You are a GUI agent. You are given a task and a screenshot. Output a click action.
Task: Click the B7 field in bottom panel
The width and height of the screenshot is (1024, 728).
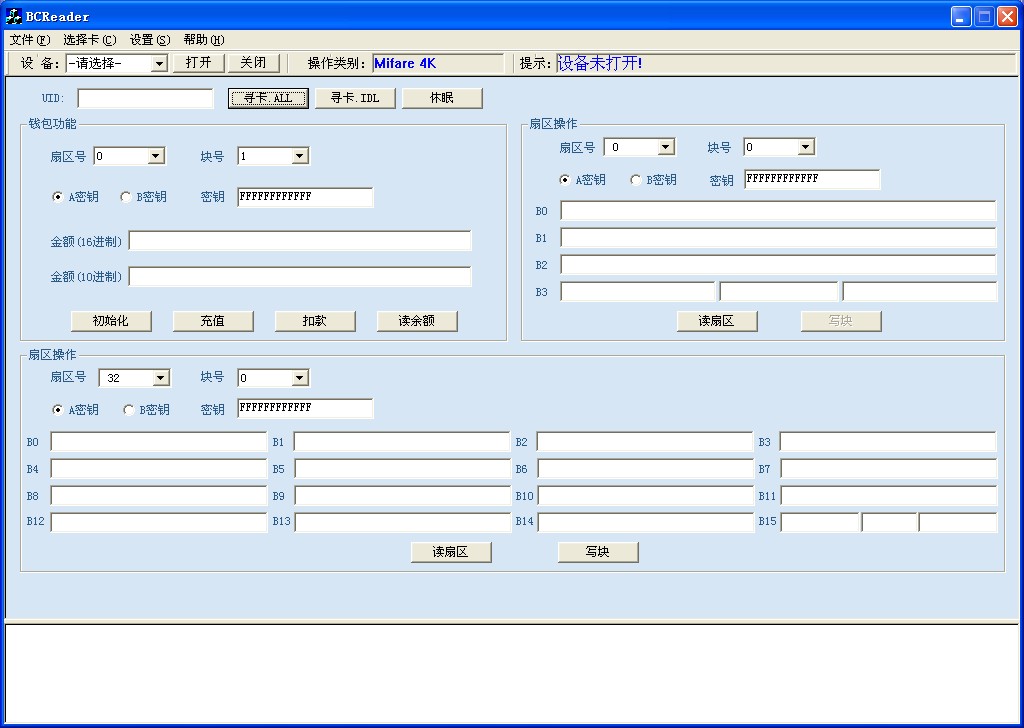(888, 469)
